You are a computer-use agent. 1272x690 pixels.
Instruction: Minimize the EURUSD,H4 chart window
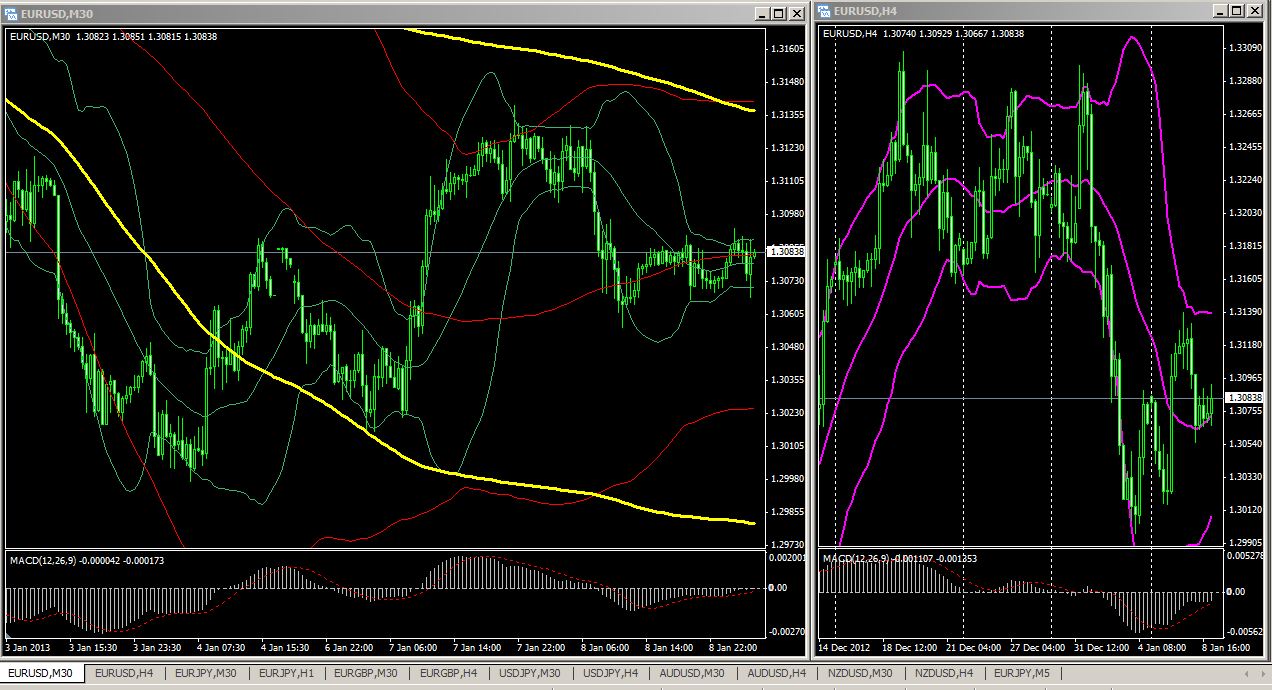pyautogui.click(x=1223, y=11)
